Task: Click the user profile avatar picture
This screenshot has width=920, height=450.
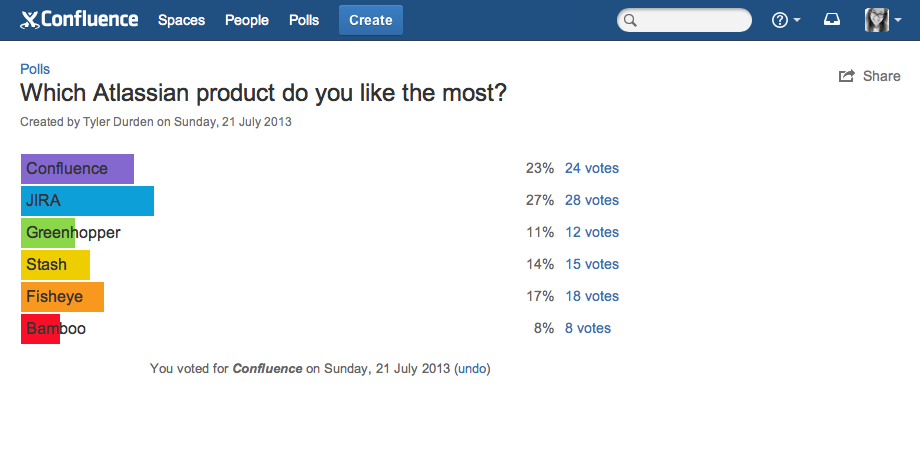Action: (877, 20)
